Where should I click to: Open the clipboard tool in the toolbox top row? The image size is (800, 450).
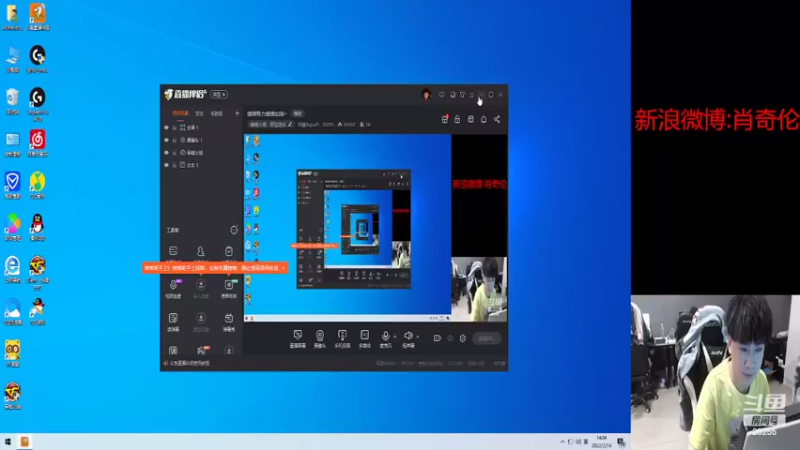[229, 252]
